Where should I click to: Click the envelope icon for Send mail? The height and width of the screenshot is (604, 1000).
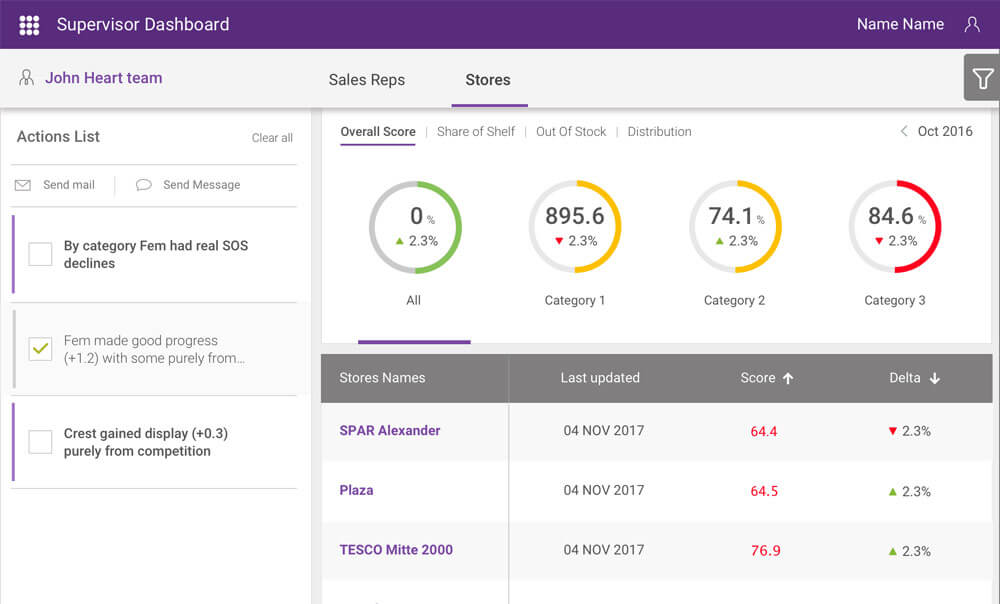(22, 185)
